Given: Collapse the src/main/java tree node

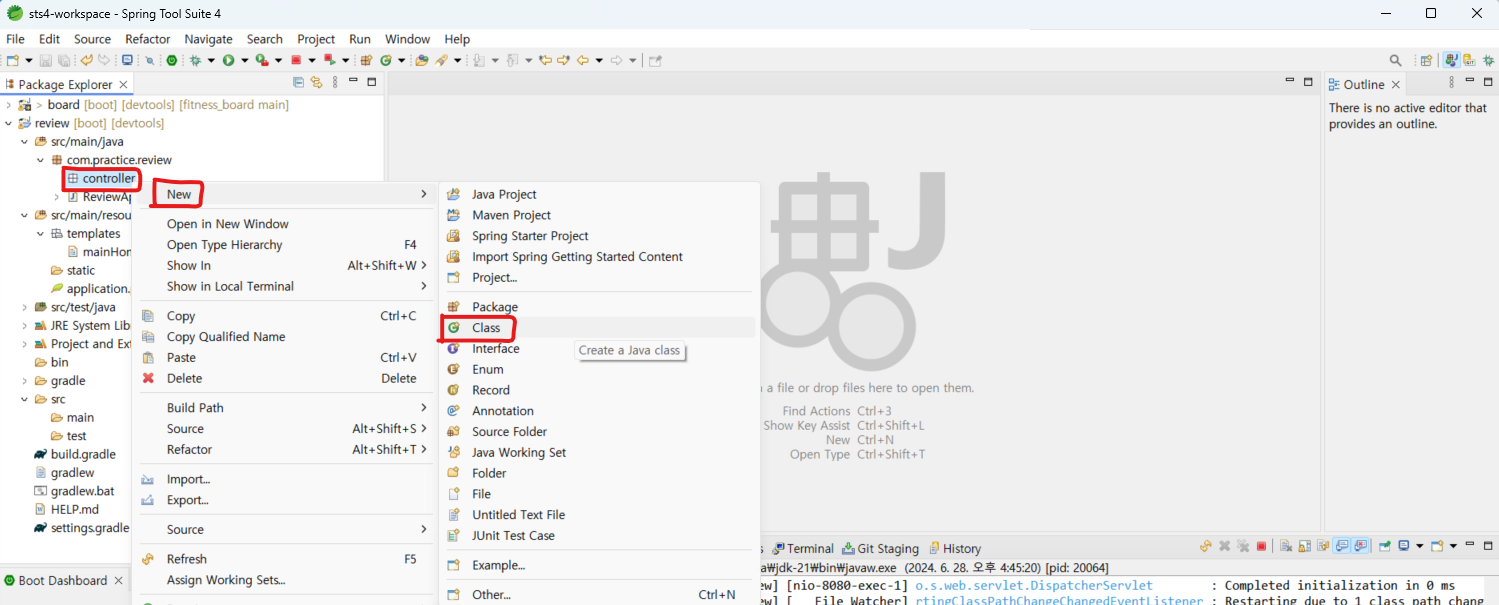Looking at the screenshot, I should pos(22,141).
